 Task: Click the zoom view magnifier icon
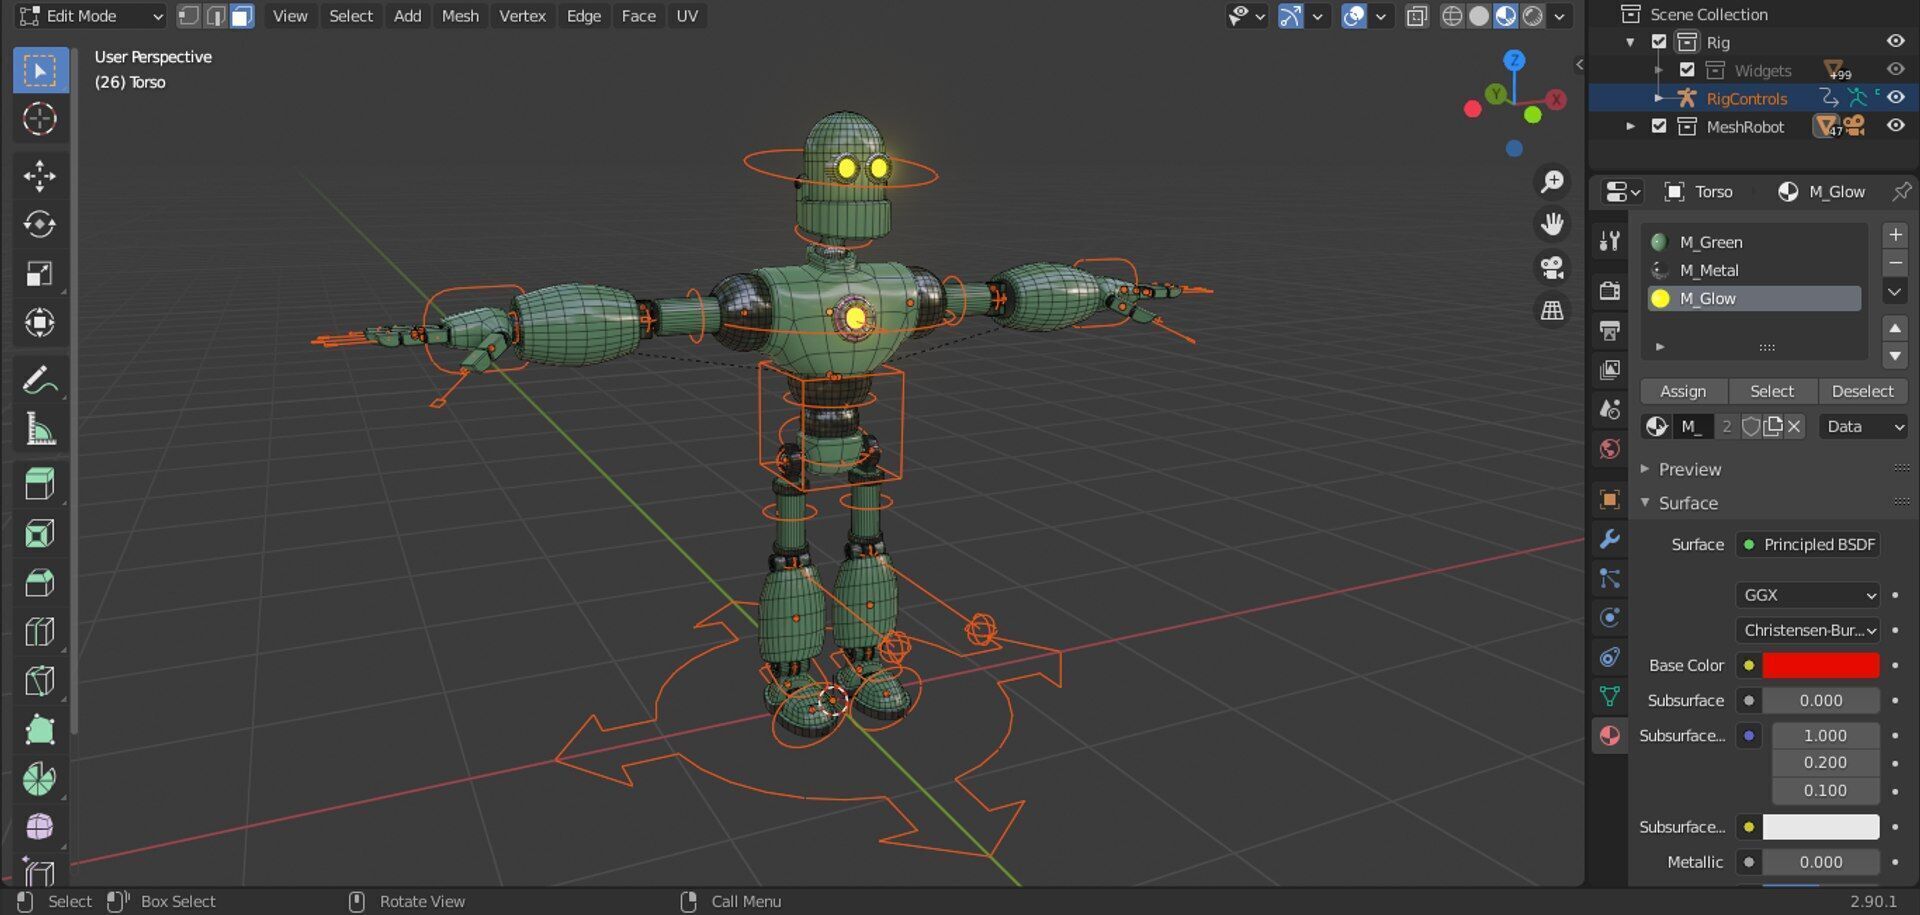pos(1552,181)
